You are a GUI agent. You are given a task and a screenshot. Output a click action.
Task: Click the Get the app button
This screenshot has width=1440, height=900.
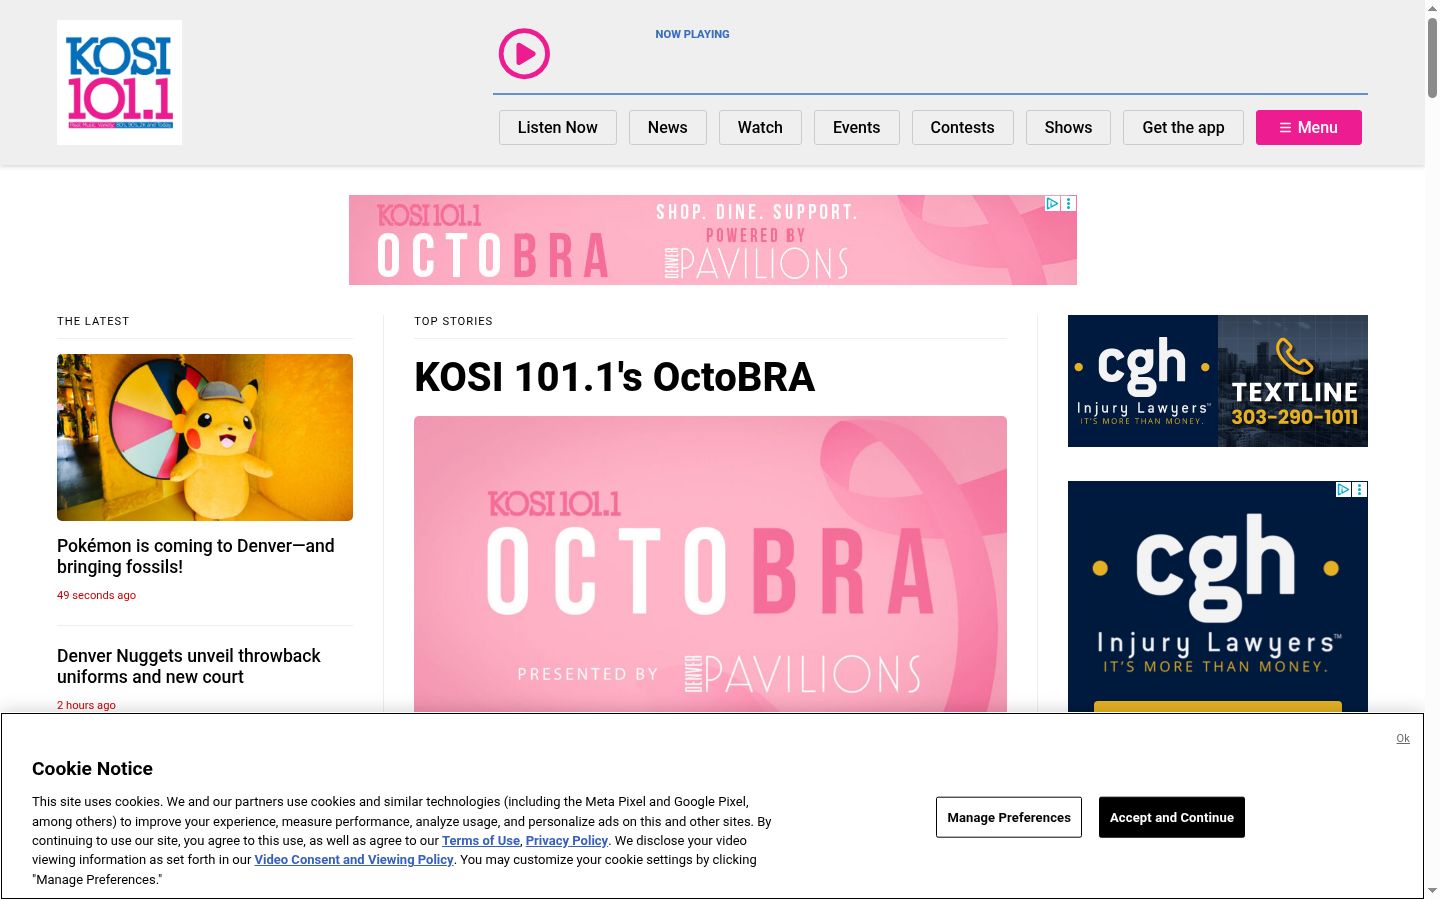(1183, 127)
